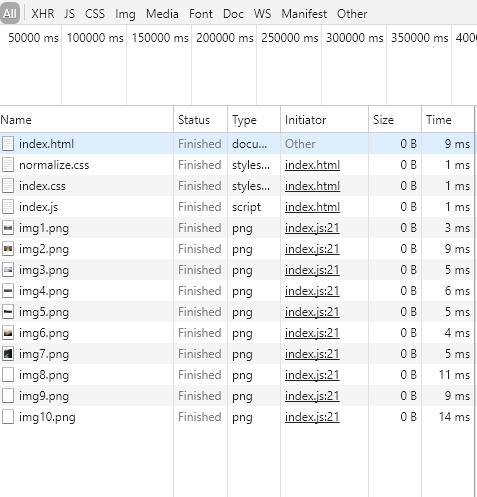Click the img2.png thumbnail icon

tap(8, 249)
